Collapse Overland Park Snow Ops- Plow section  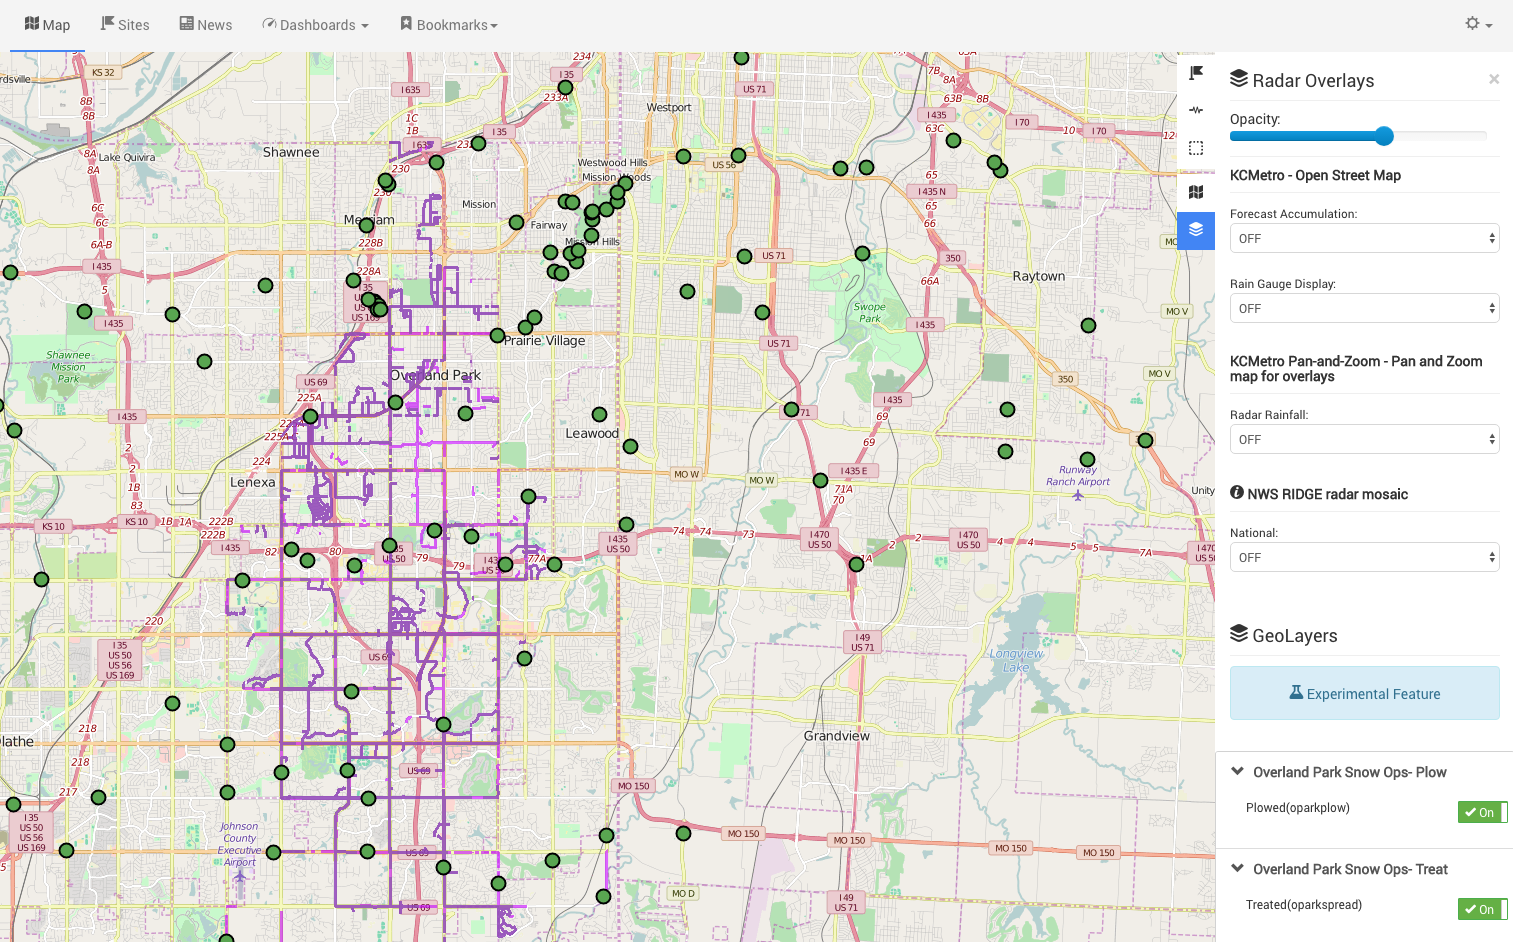click(1237, 771)
